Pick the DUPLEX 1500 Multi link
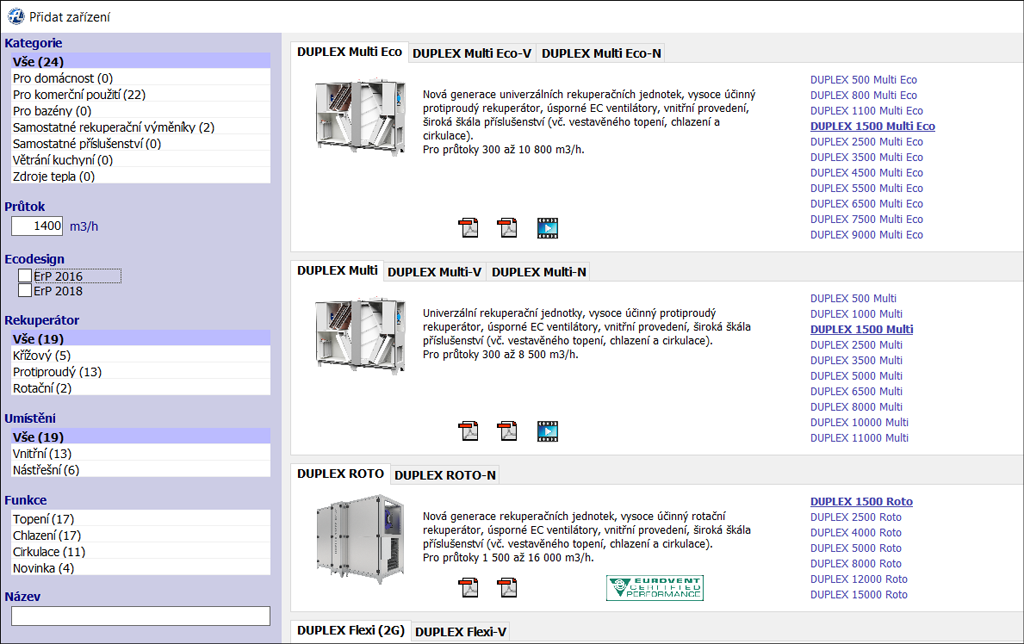 (861, 329)
